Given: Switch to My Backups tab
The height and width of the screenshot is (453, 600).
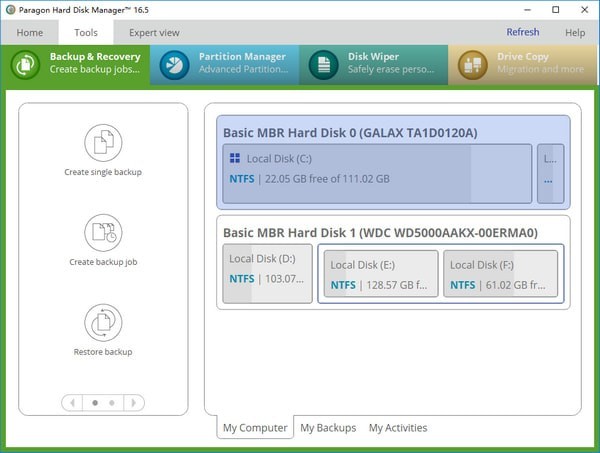Looking at the screenshot, I should click(328, 427).
